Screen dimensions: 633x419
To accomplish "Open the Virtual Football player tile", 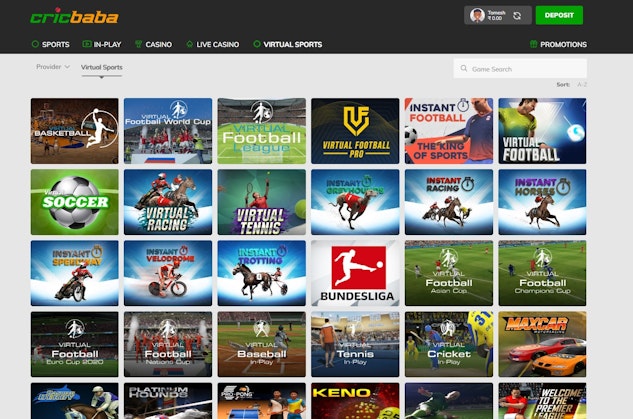I will coord(542,131).
